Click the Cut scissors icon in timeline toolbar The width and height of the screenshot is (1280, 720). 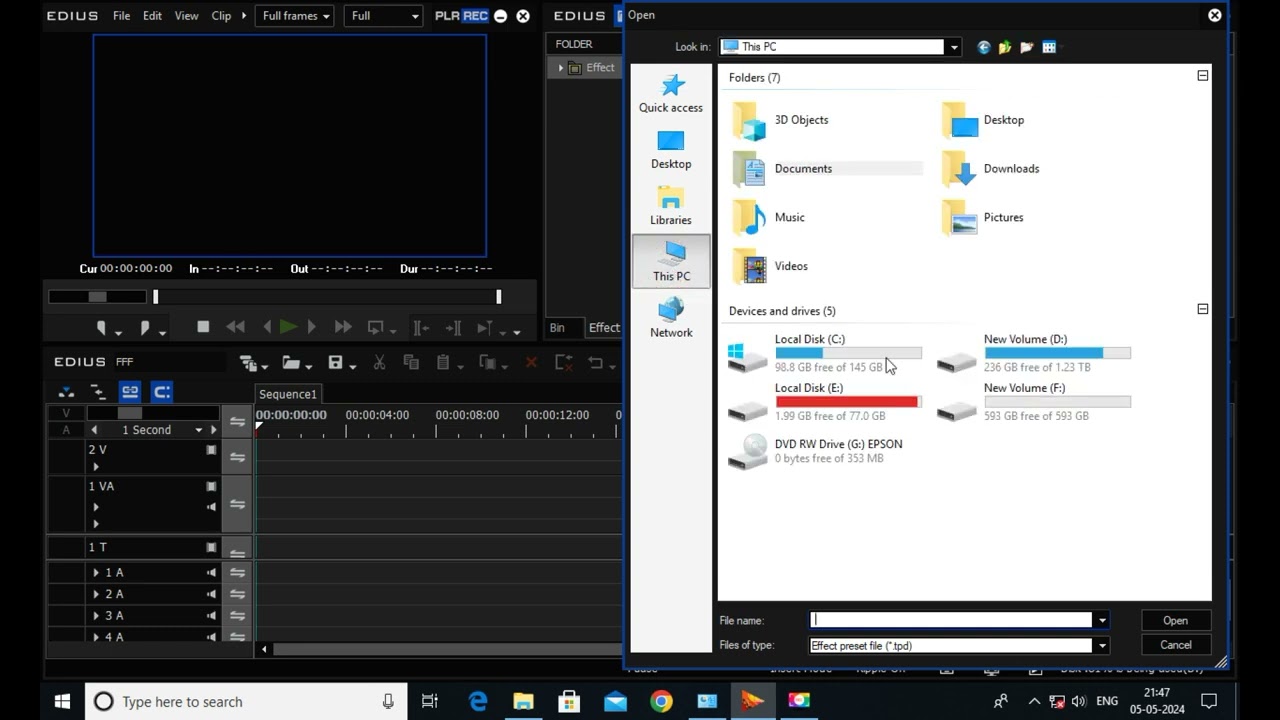tap(379, 363)
